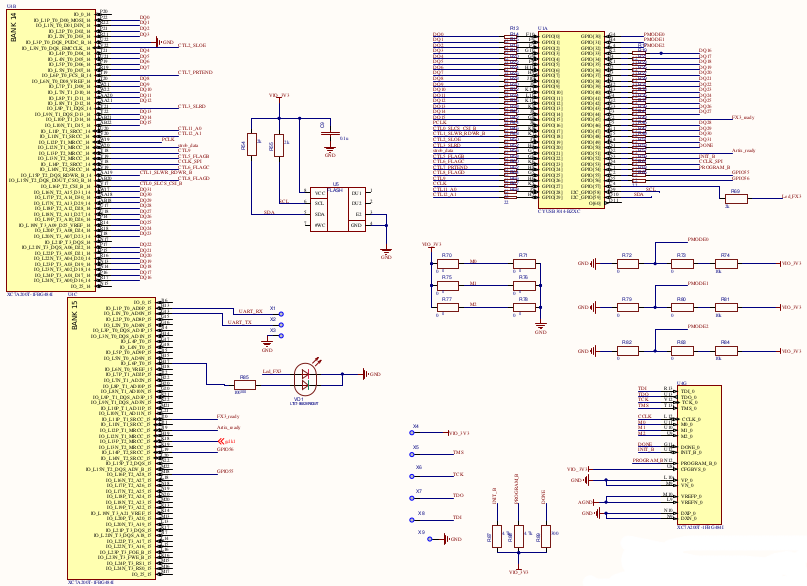
Task: Click test point X1 on UART_RX
Action: click(x=281, y=314)
